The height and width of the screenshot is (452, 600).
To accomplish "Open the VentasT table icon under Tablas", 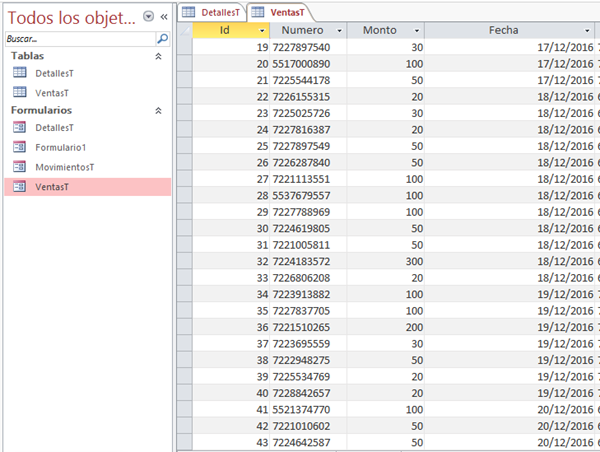I will (18, 92).
